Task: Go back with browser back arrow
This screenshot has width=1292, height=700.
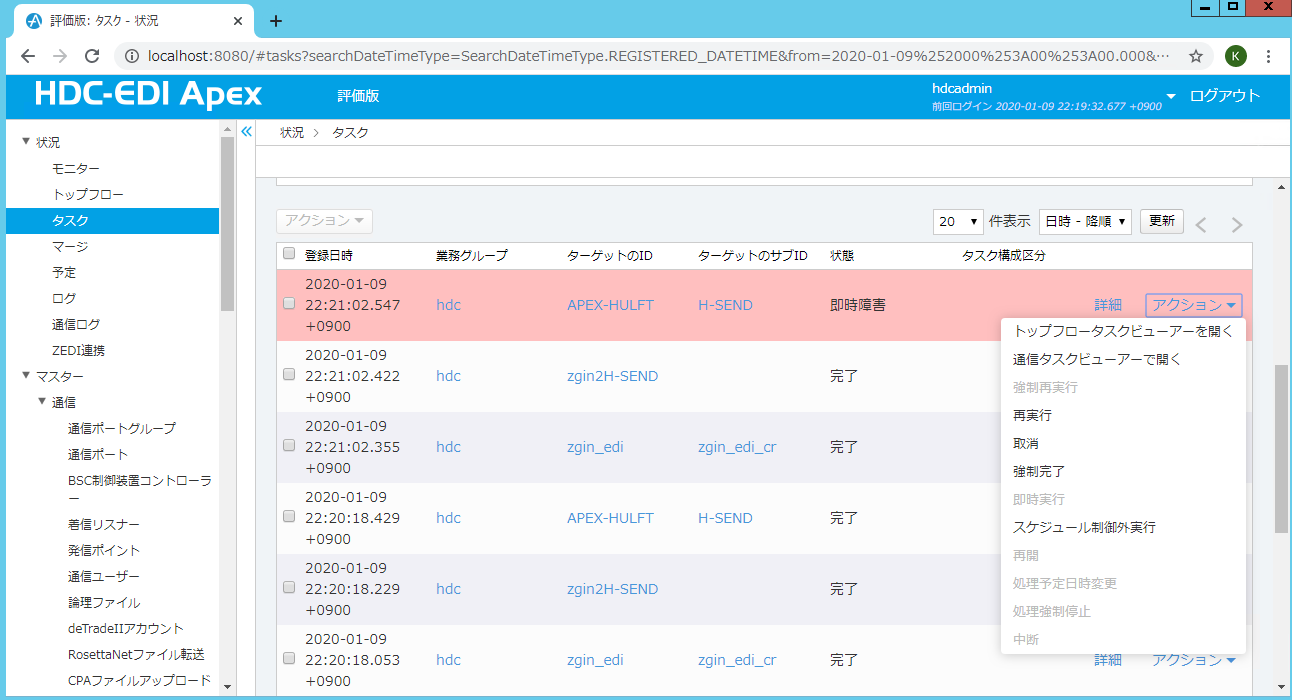Action: click(x=28, y=56)
